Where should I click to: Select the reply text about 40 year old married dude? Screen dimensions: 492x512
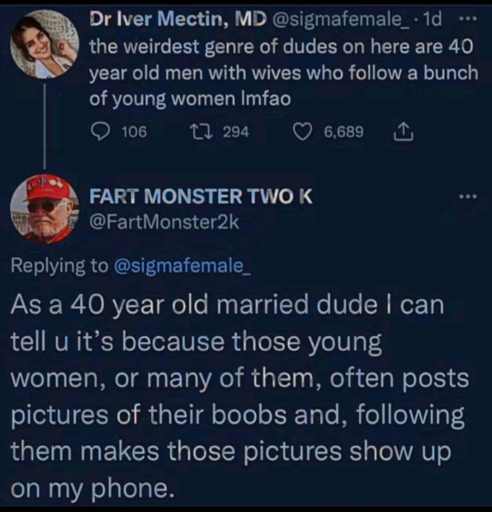(239, 397)
